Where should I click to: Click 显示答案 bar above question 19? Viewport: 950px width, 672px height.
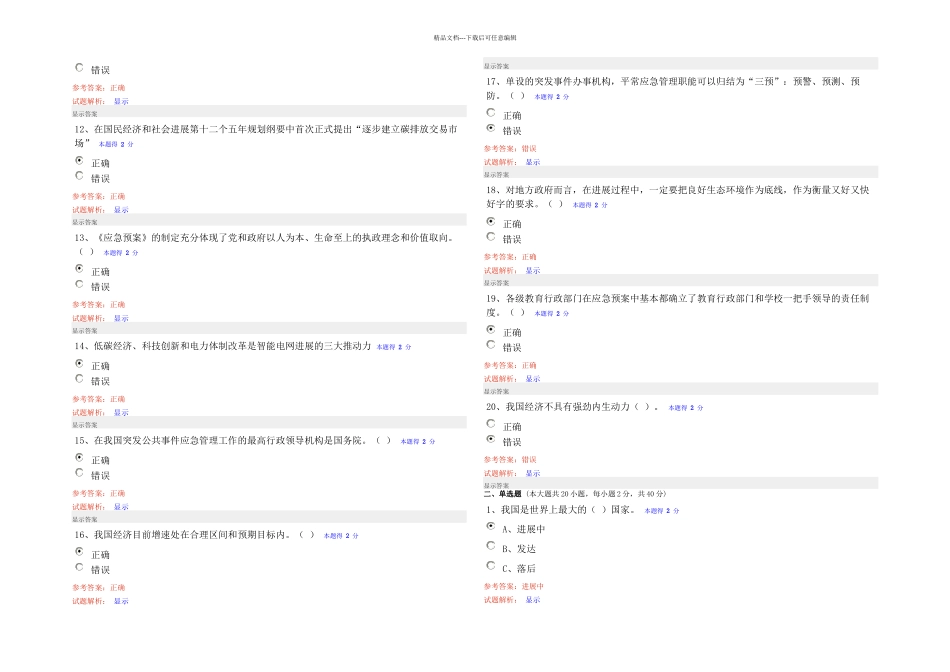tap(680, 281)
